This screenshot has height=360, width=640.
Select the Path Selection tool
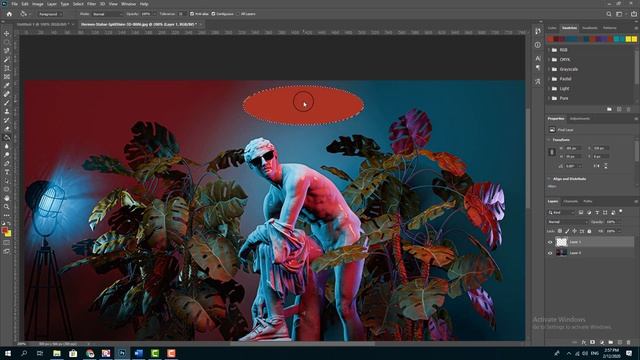(7, 180)
